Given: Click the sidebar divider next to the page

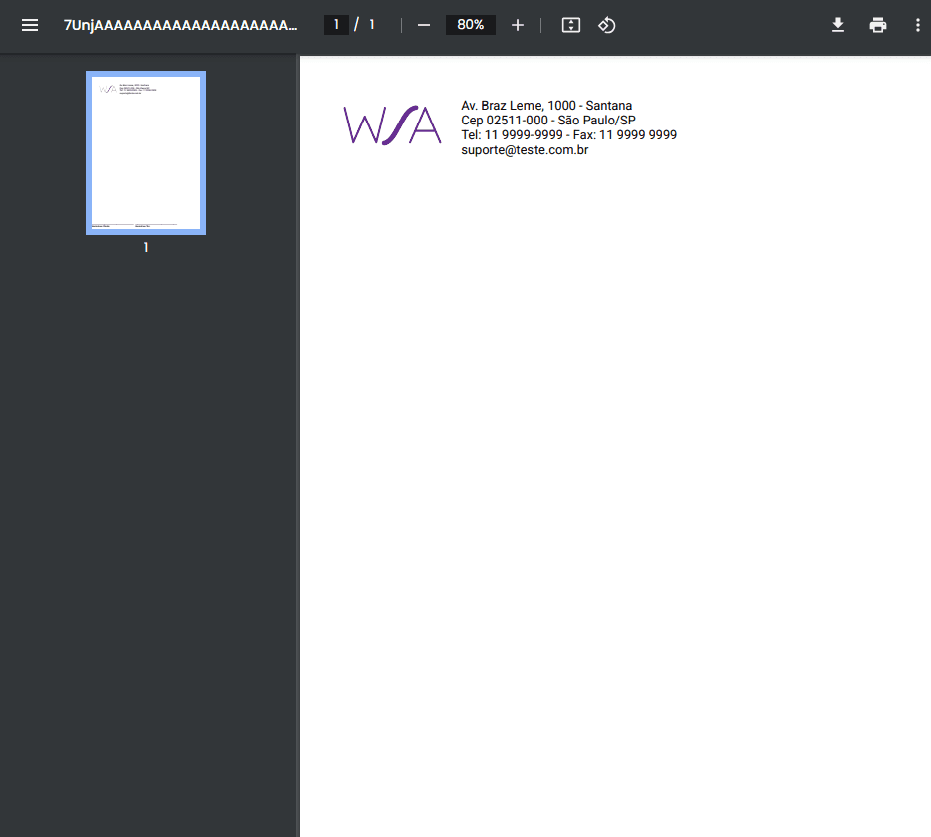Looking at the screenshot, I should coord(297,445).
